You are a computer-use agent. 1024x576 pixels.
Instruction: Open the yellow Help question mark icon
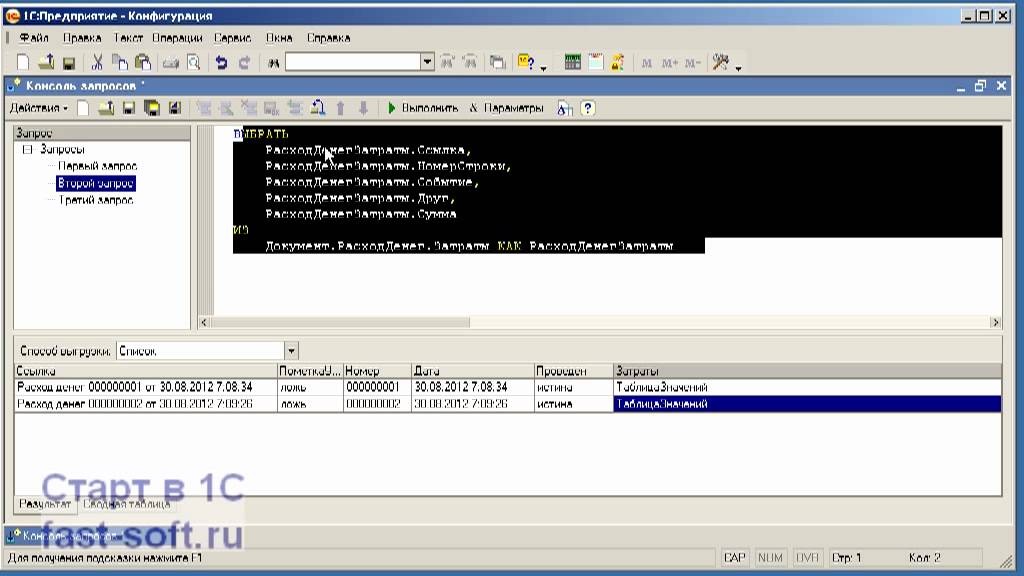(526, 63)
